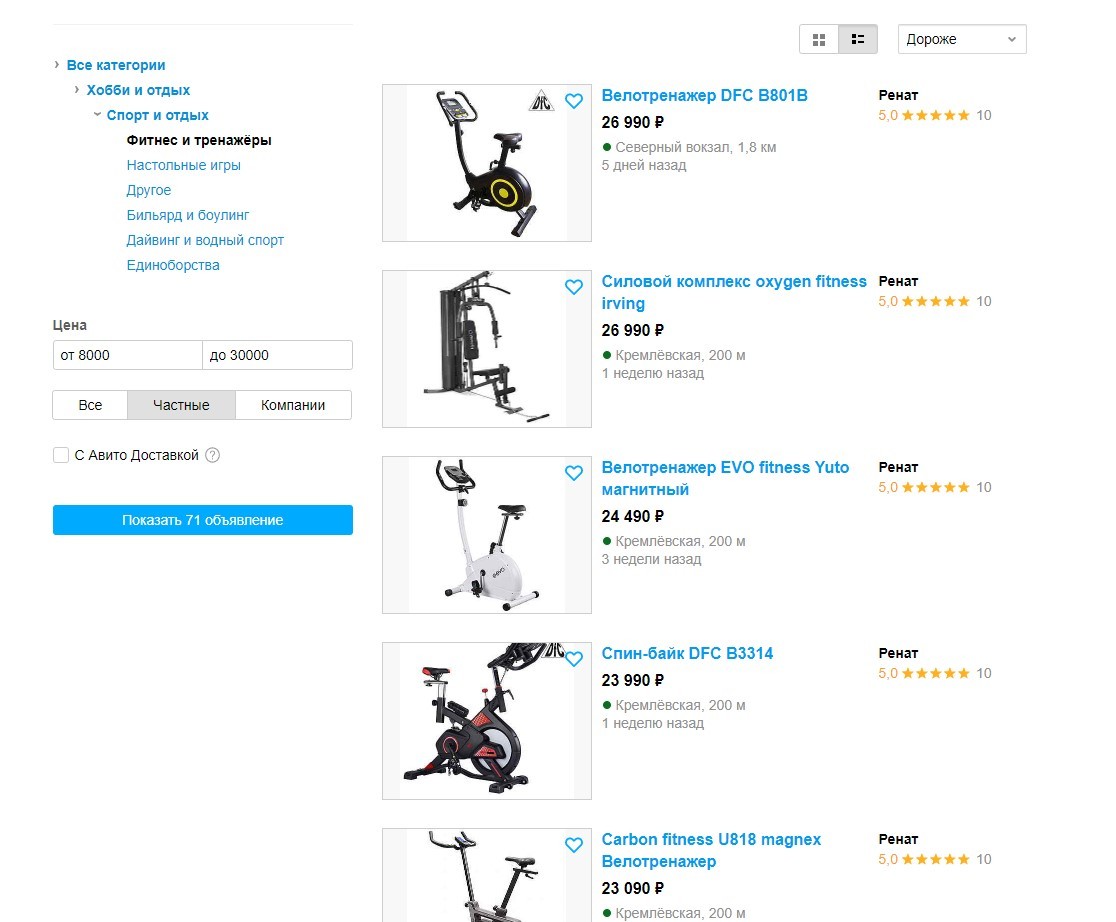Open the Авито Доставка help question icon
The width and height of the screenshot is (1116, 922).
click(212, 455)
